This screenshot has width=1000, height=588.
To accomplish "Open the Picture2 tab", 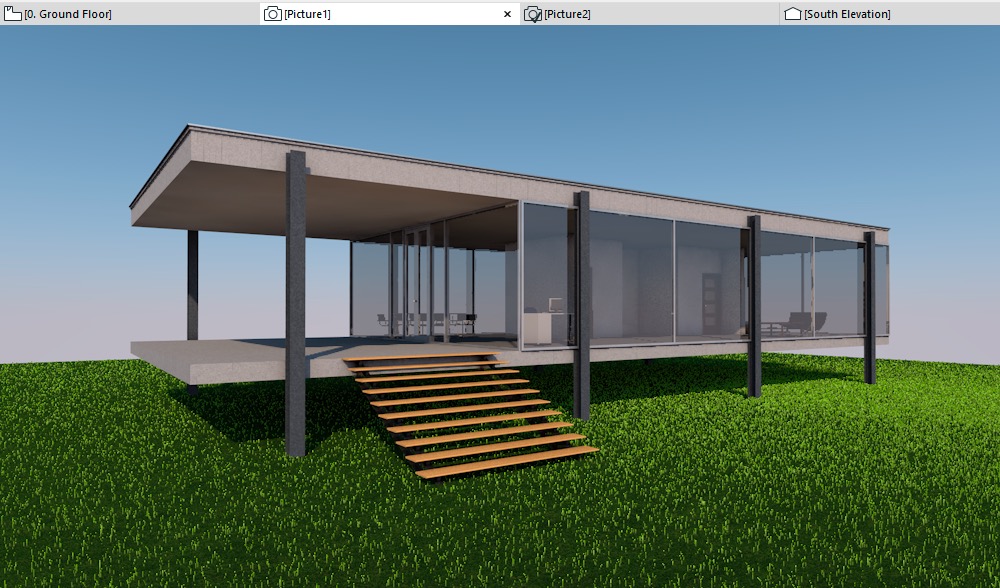I will [650, 13].
